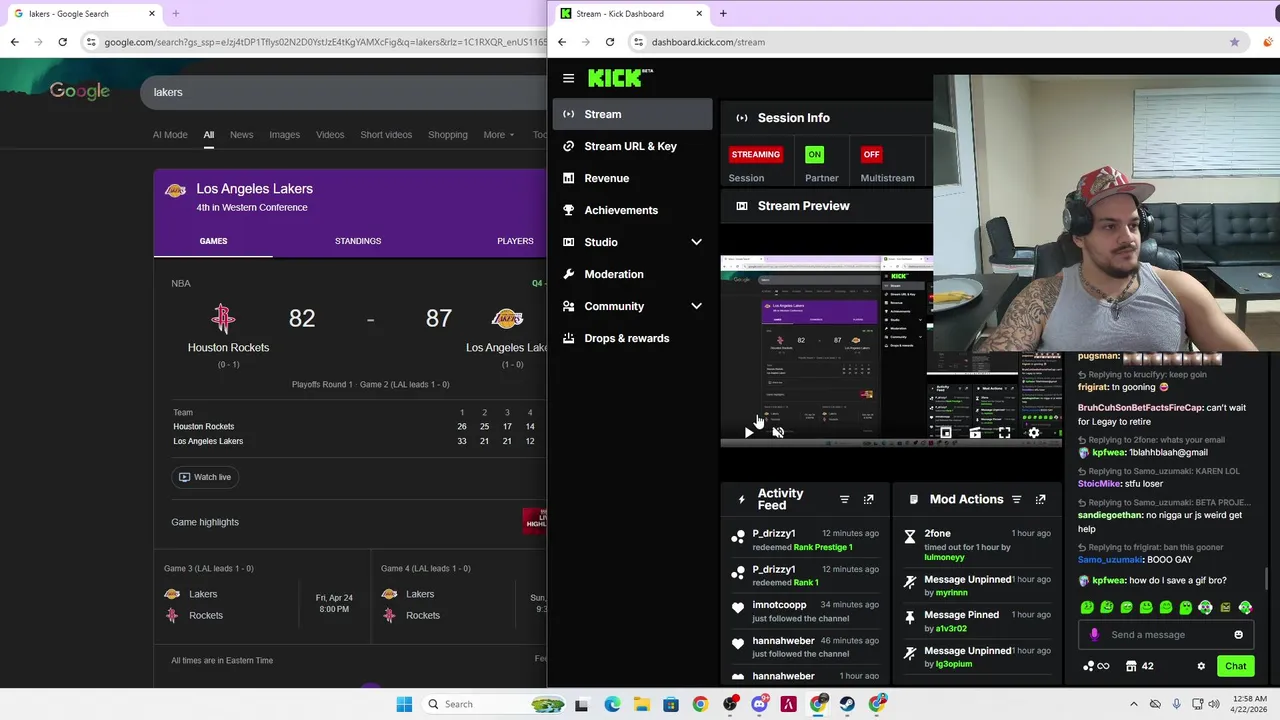Open the emoji picker in chat input
This screenshot has height=720, width=1280.
tap(1238, 634)
